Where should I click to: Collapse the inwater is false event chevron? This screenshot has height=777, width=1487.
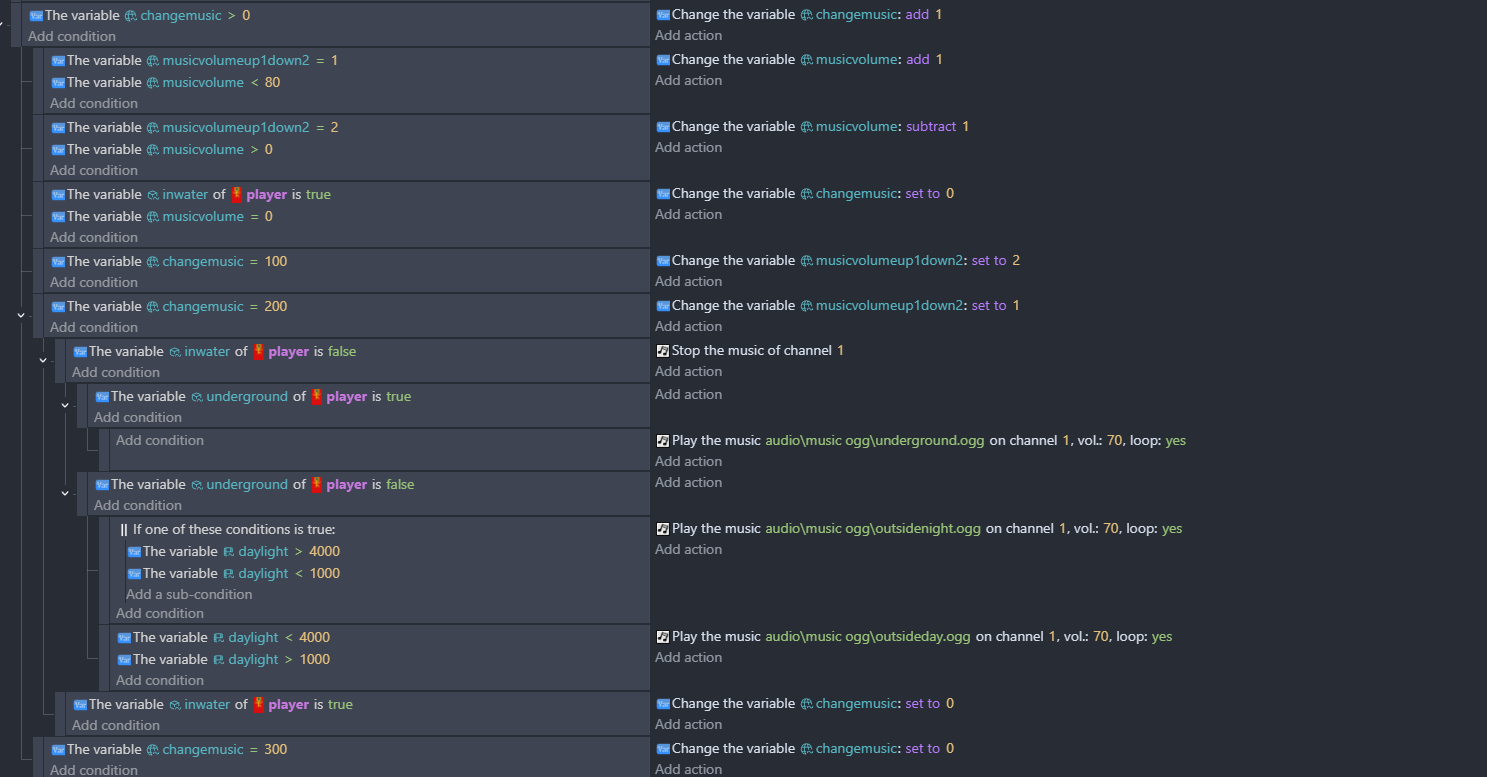(x=43, y=359)
